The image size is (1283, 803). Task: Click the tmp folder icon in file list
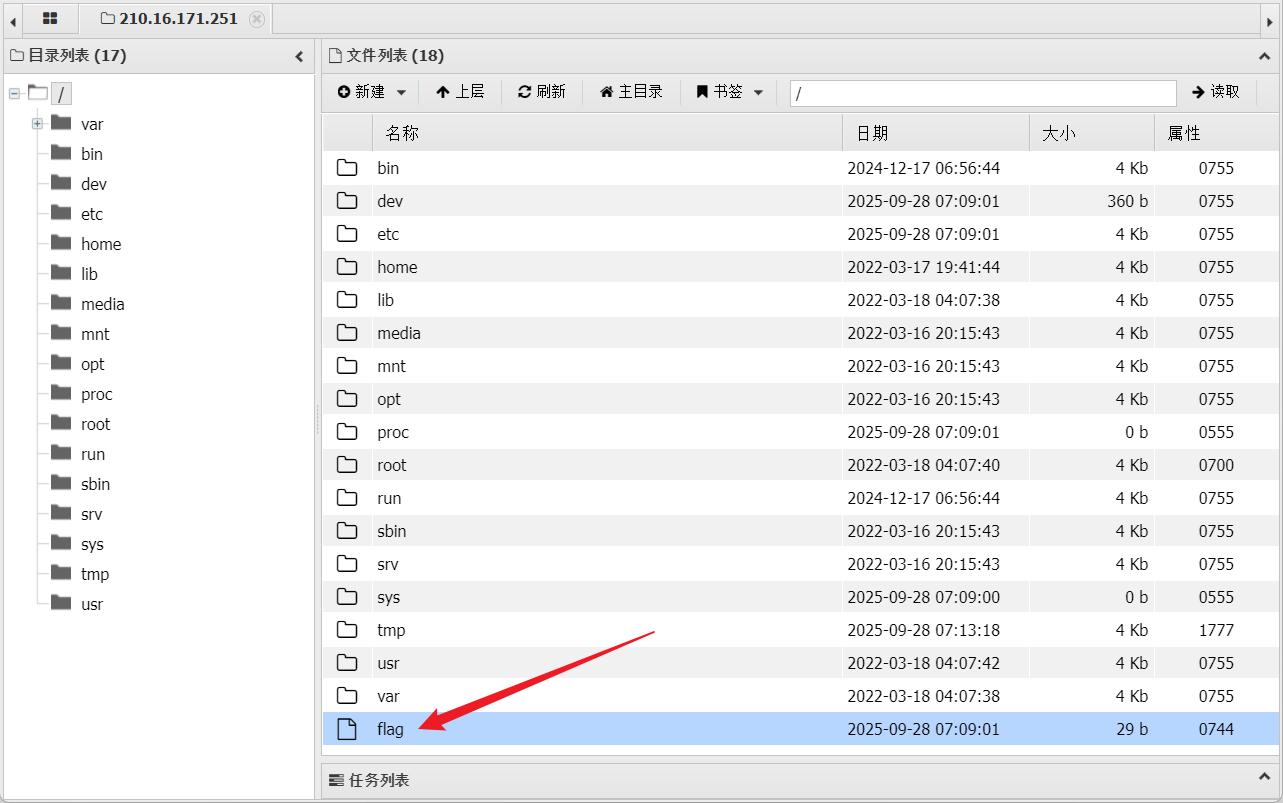coord(347,630)
